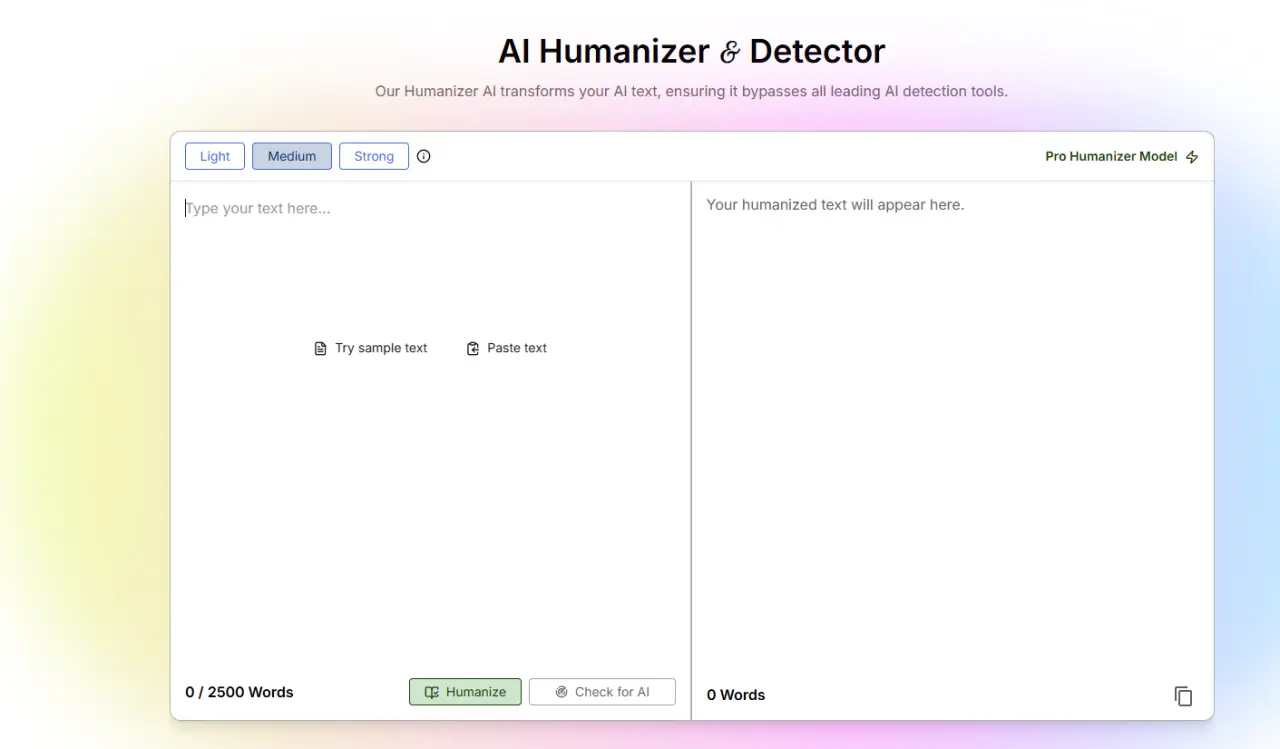Copy the humanized output with the copy icon
The height and width of the screenshot is (749, 1280).
pyautogui.click(x=1183, y=696)
